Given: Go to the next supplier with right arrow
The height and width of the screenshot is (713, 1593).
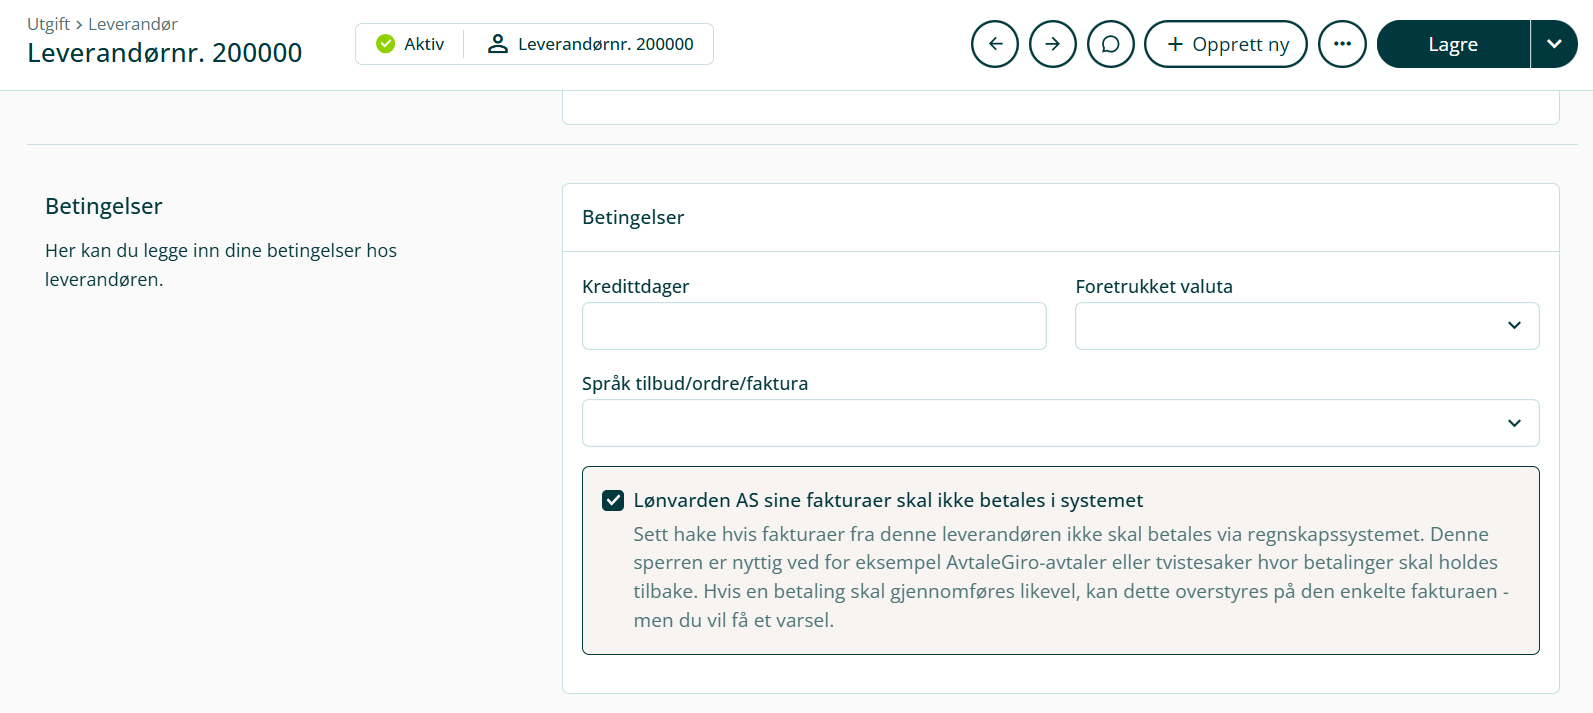Looking at the screenshot, I should (1053, 44).
